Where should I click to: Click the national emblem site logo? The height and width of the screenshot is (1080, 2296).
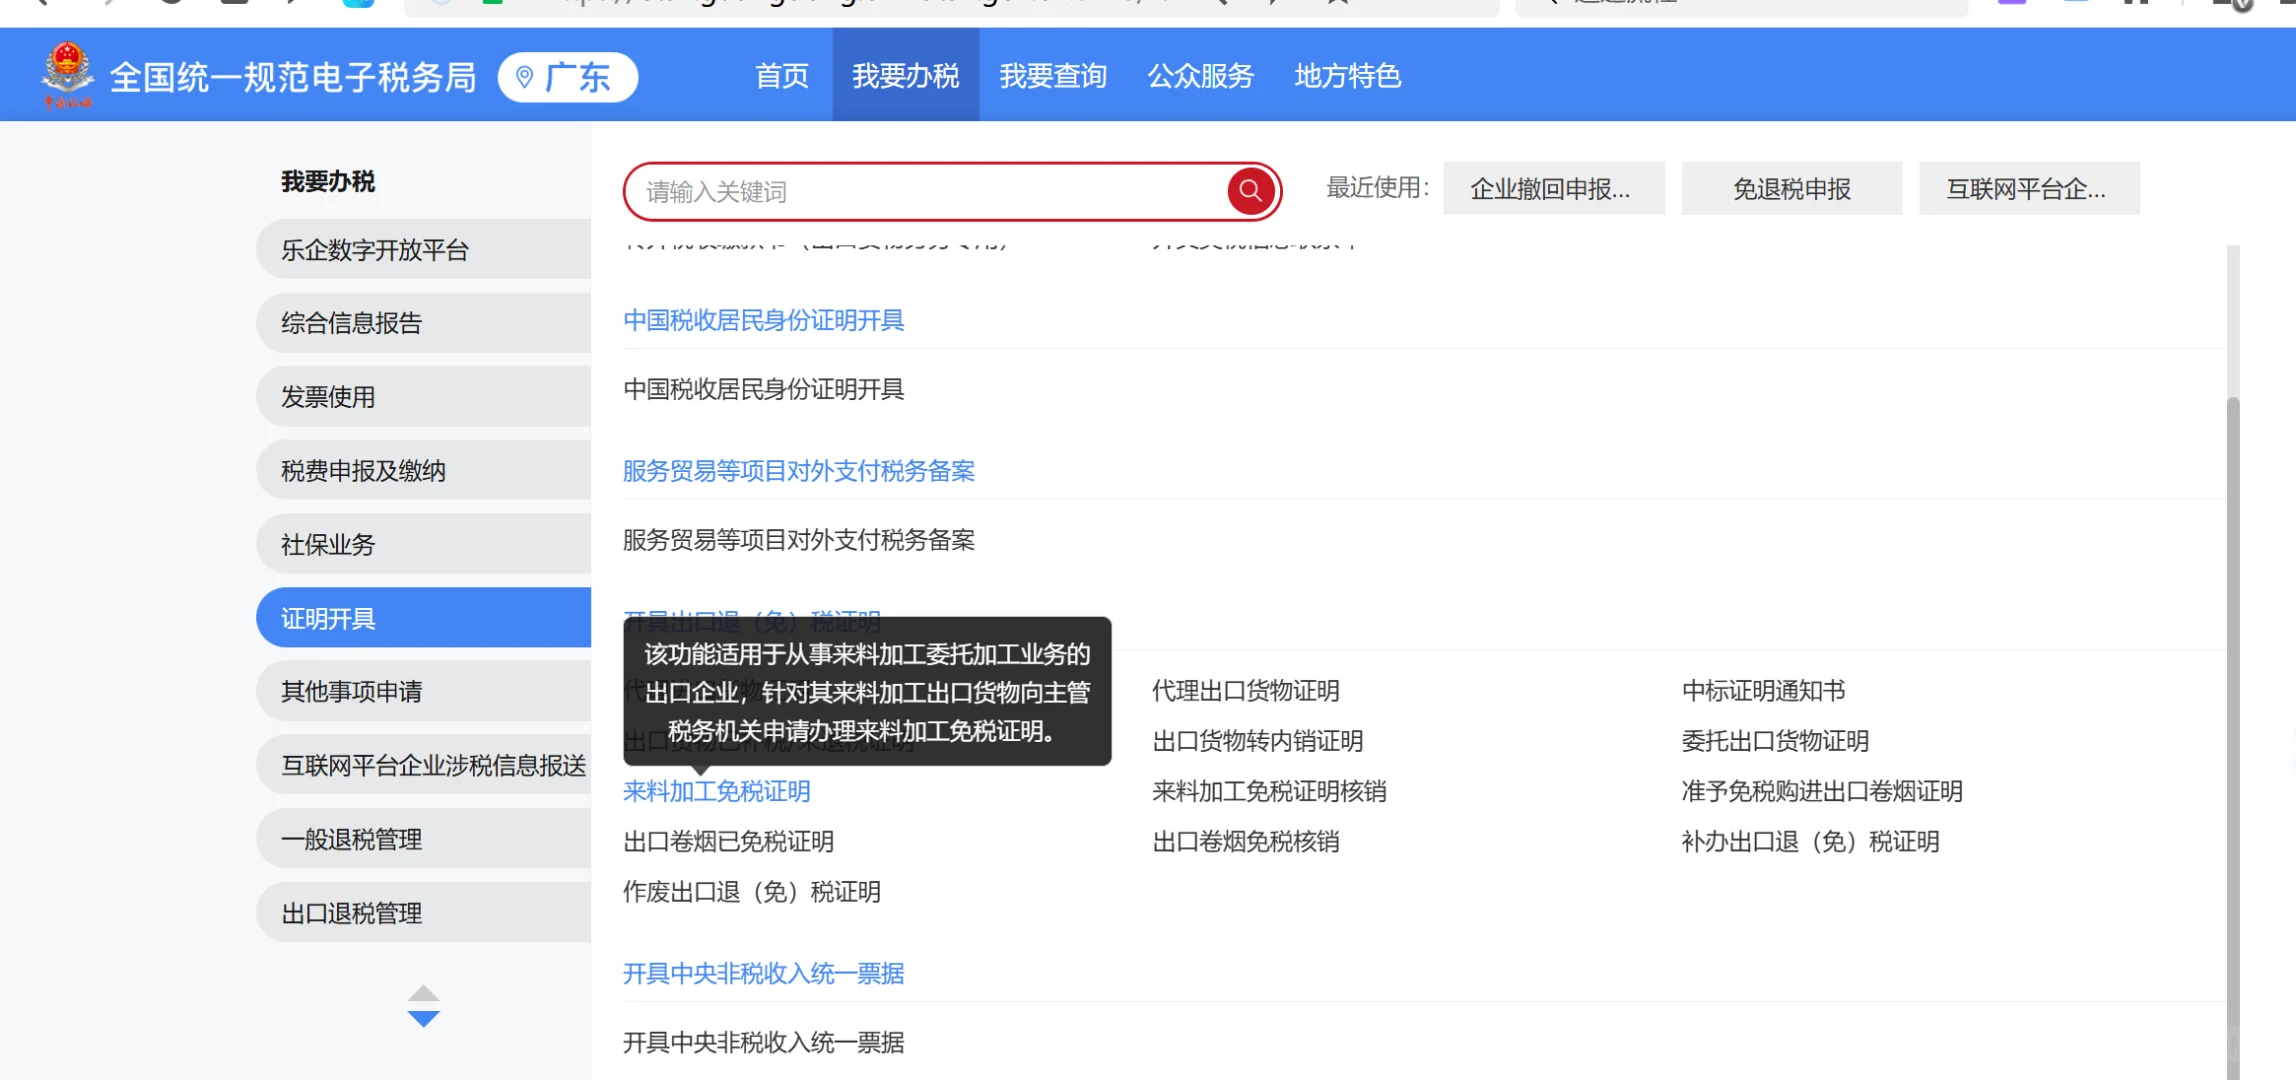tap(66, 72)
